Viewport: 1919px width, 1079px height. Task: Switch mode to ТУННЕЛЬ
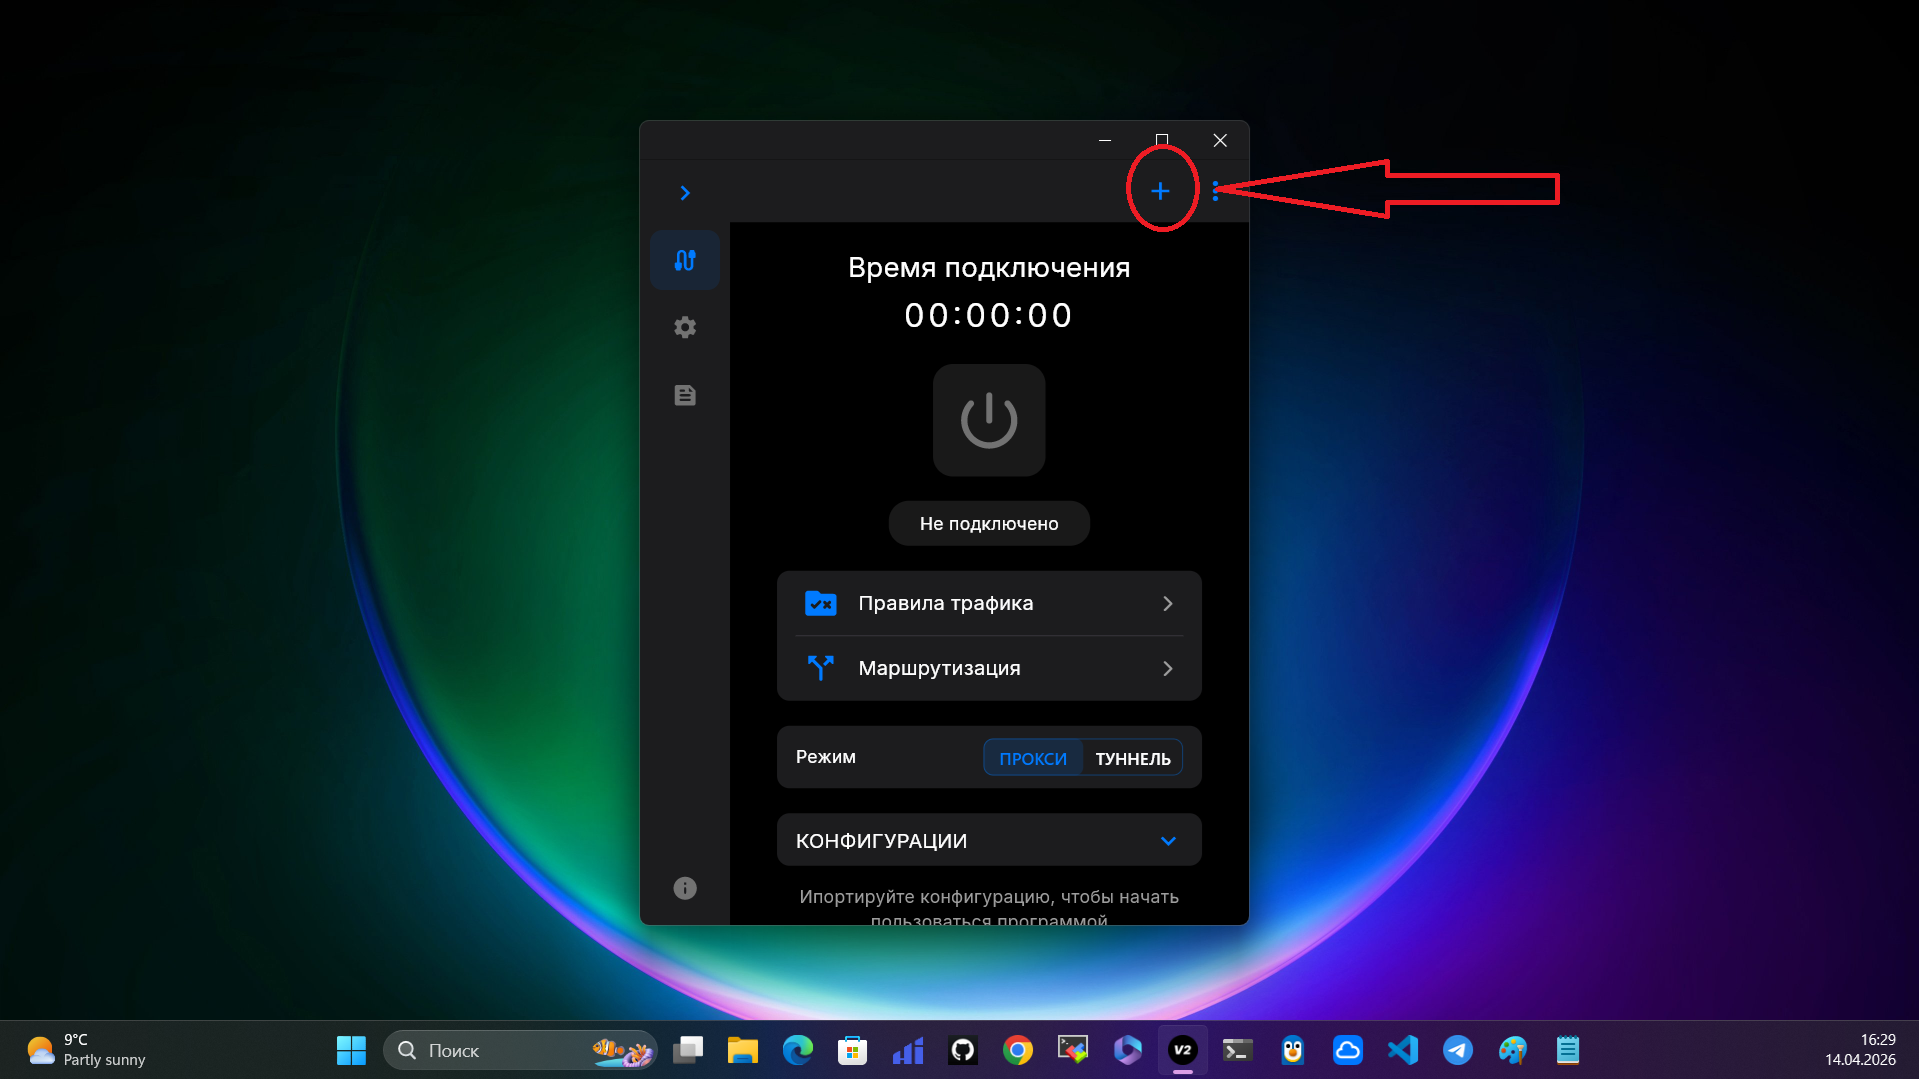click(x=1131, y=757)
